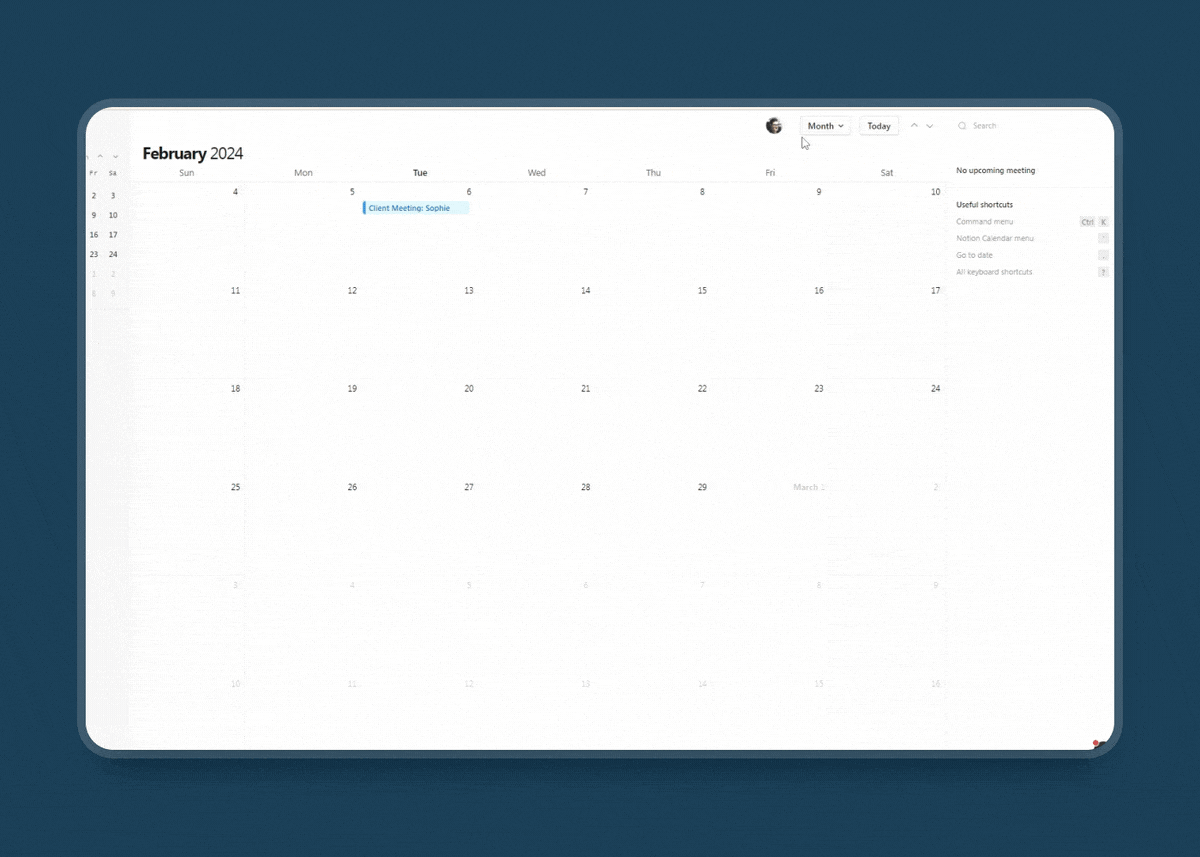
Task: Click the red recording dot in the corner
Action: (x=1096, y=743)
